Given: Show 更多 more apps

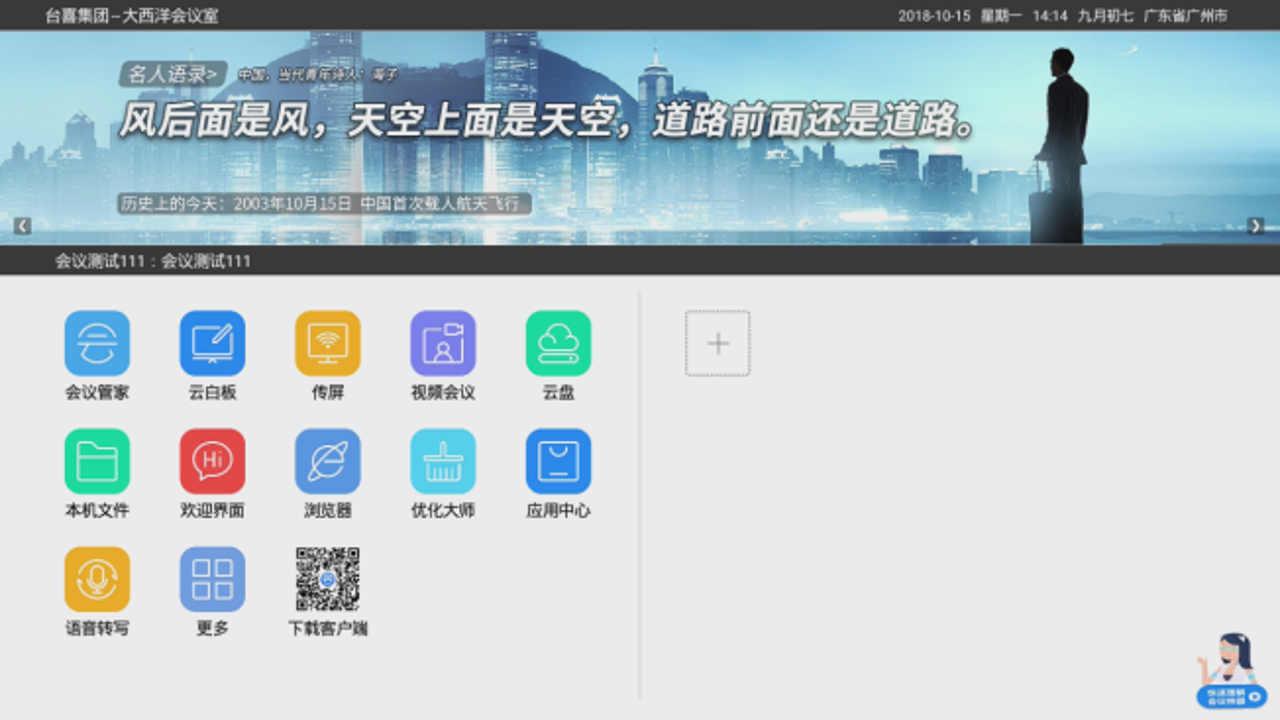Looking at the screenshot, I should tap(212, 579).
